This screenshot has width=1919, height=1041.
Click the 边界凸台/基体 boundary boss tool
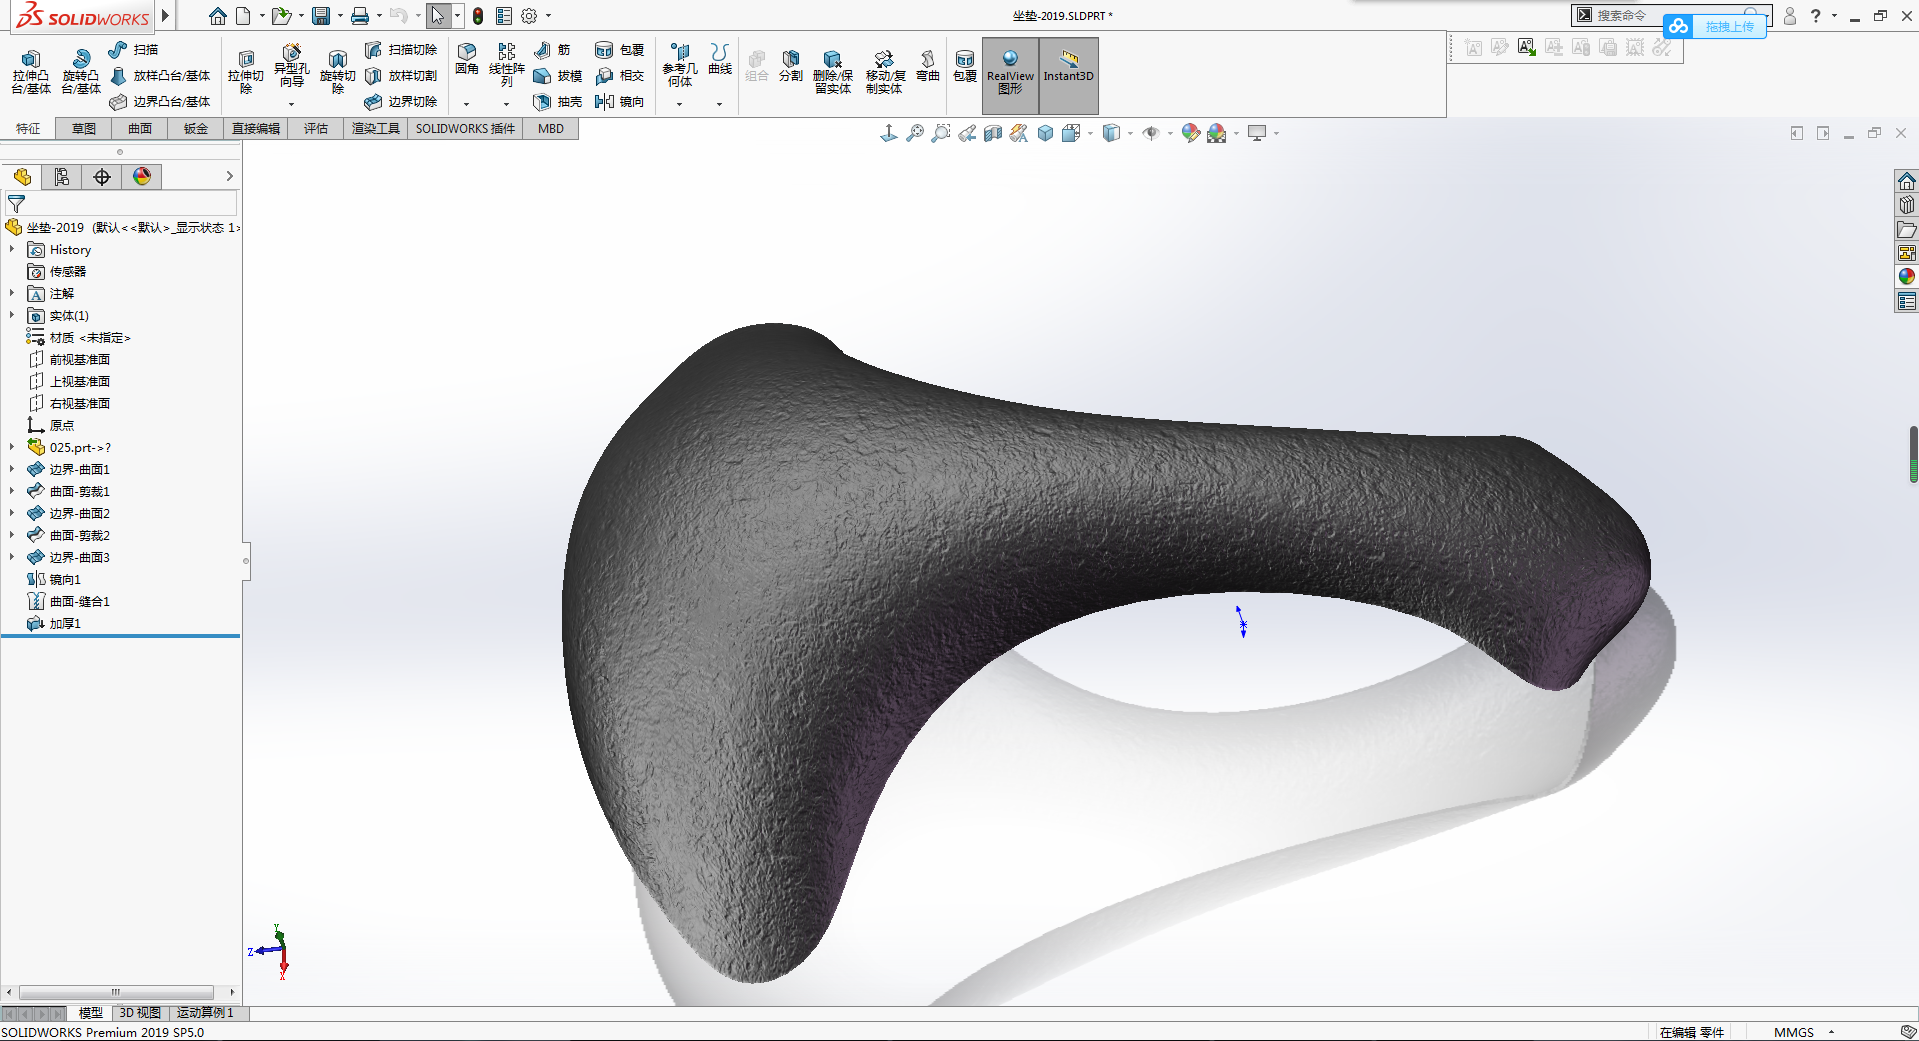click(160, 102)
